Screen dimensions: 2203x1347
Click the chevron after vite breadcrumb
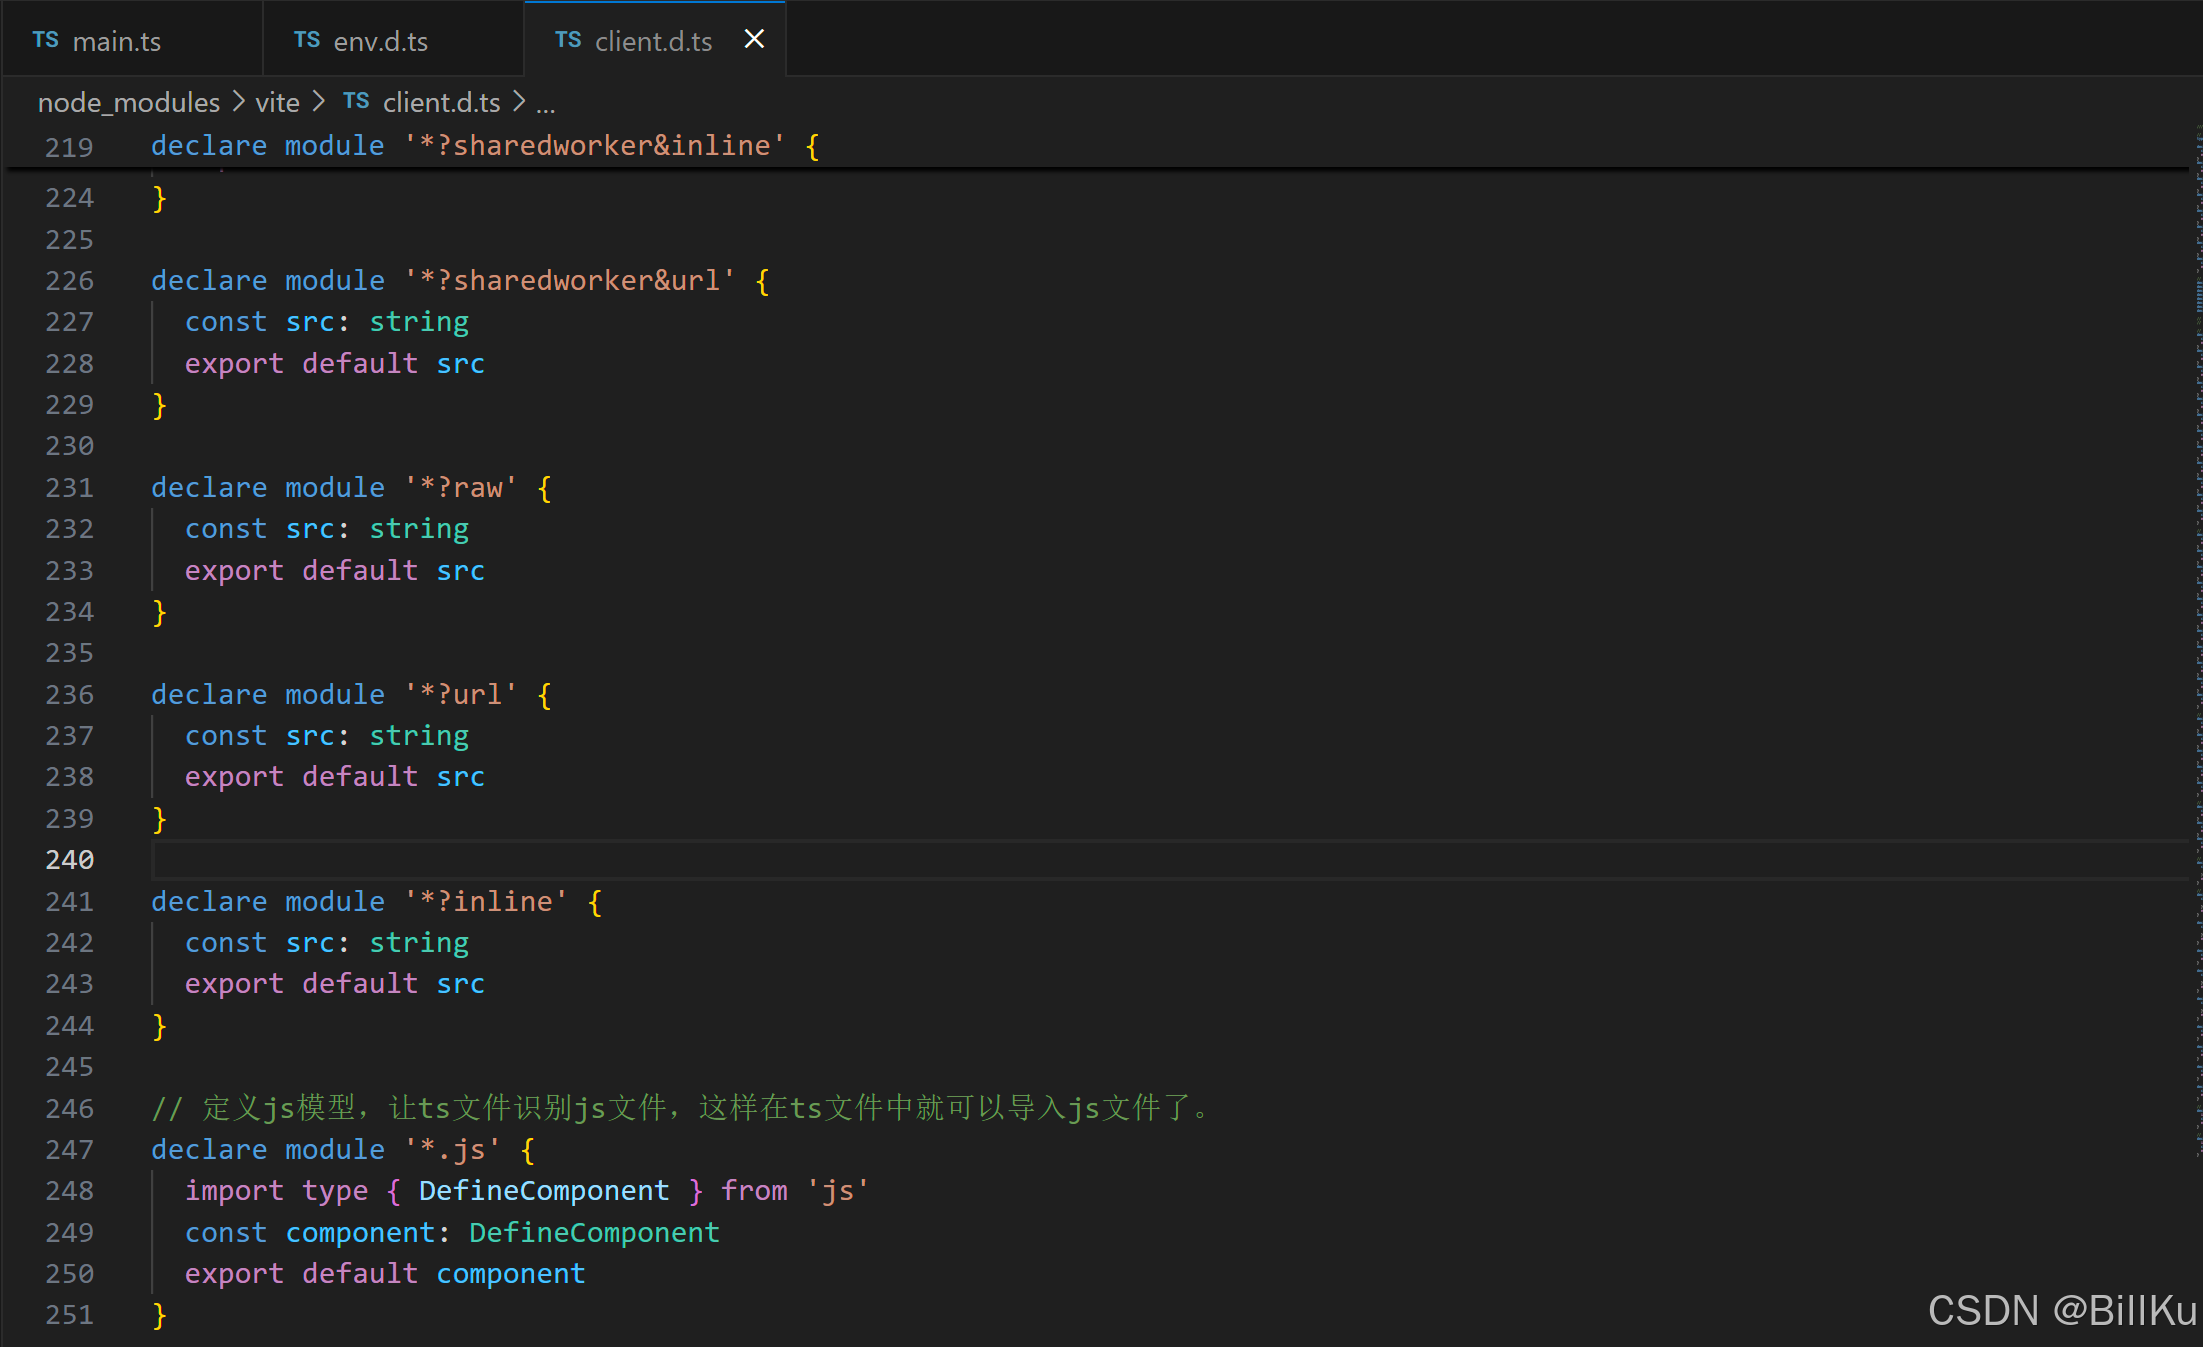(x=318, y=101)
